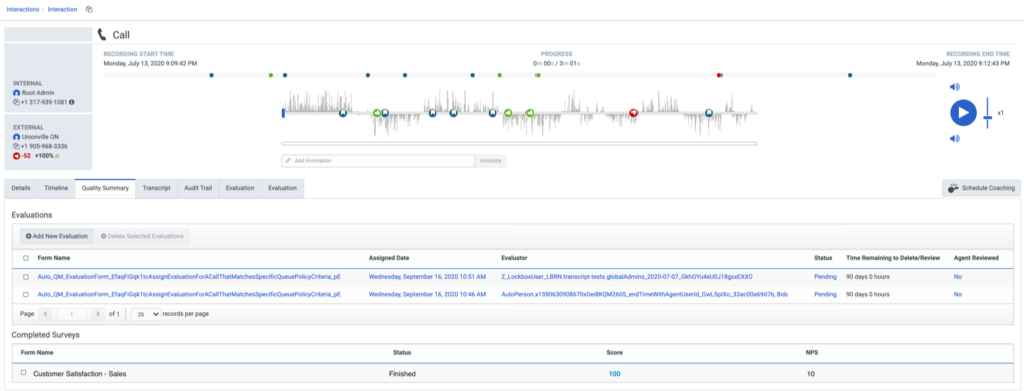Image resolution: width=1024 pixels, height=391 pixels.
Task: Open the evaluation form link assigned 10:46 AM
Action: (x=189, y=294)
